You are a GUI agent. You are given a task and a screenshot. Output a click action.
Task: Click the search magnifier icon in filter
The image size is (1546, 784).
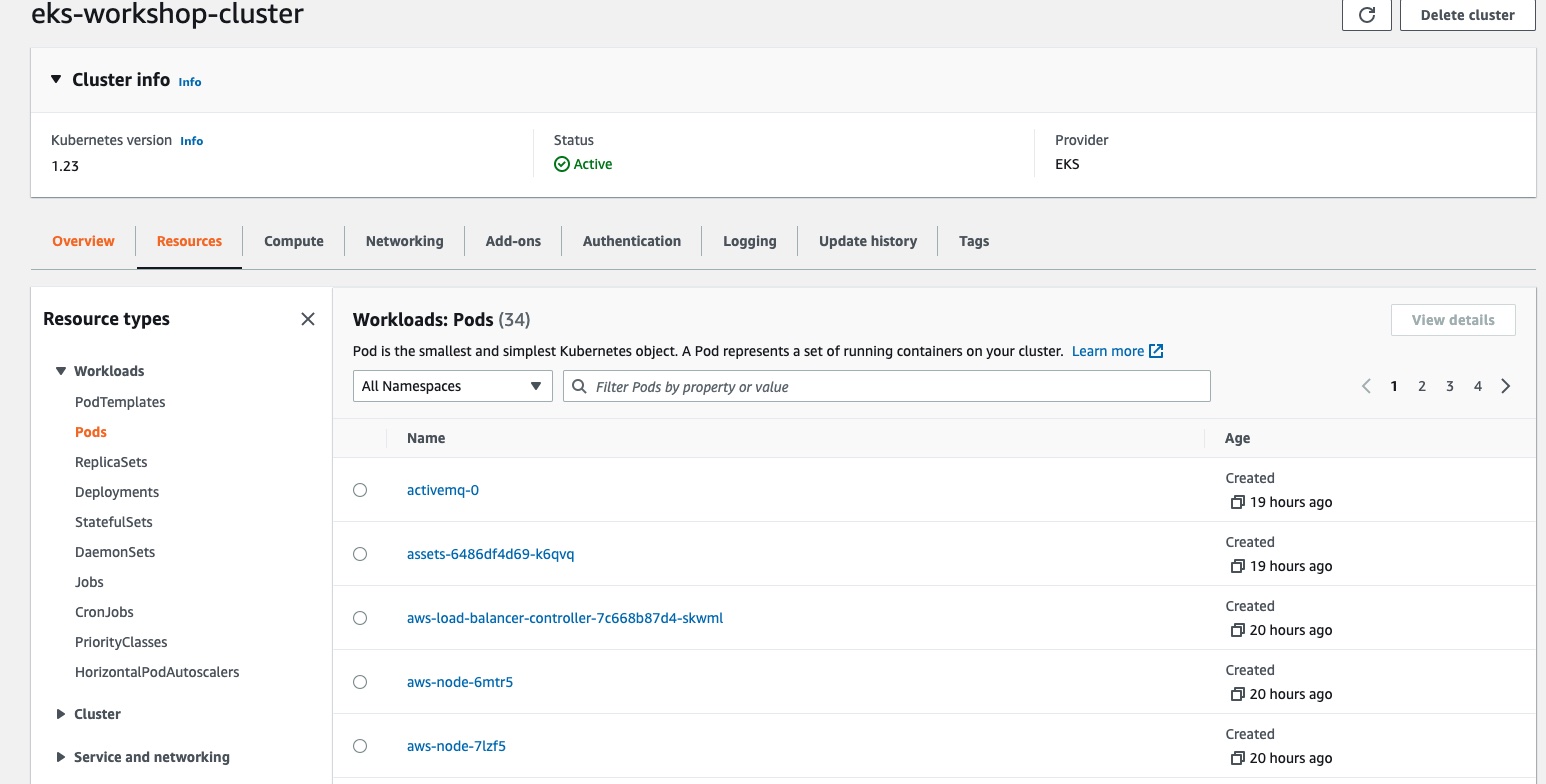(x=579, y=386)
